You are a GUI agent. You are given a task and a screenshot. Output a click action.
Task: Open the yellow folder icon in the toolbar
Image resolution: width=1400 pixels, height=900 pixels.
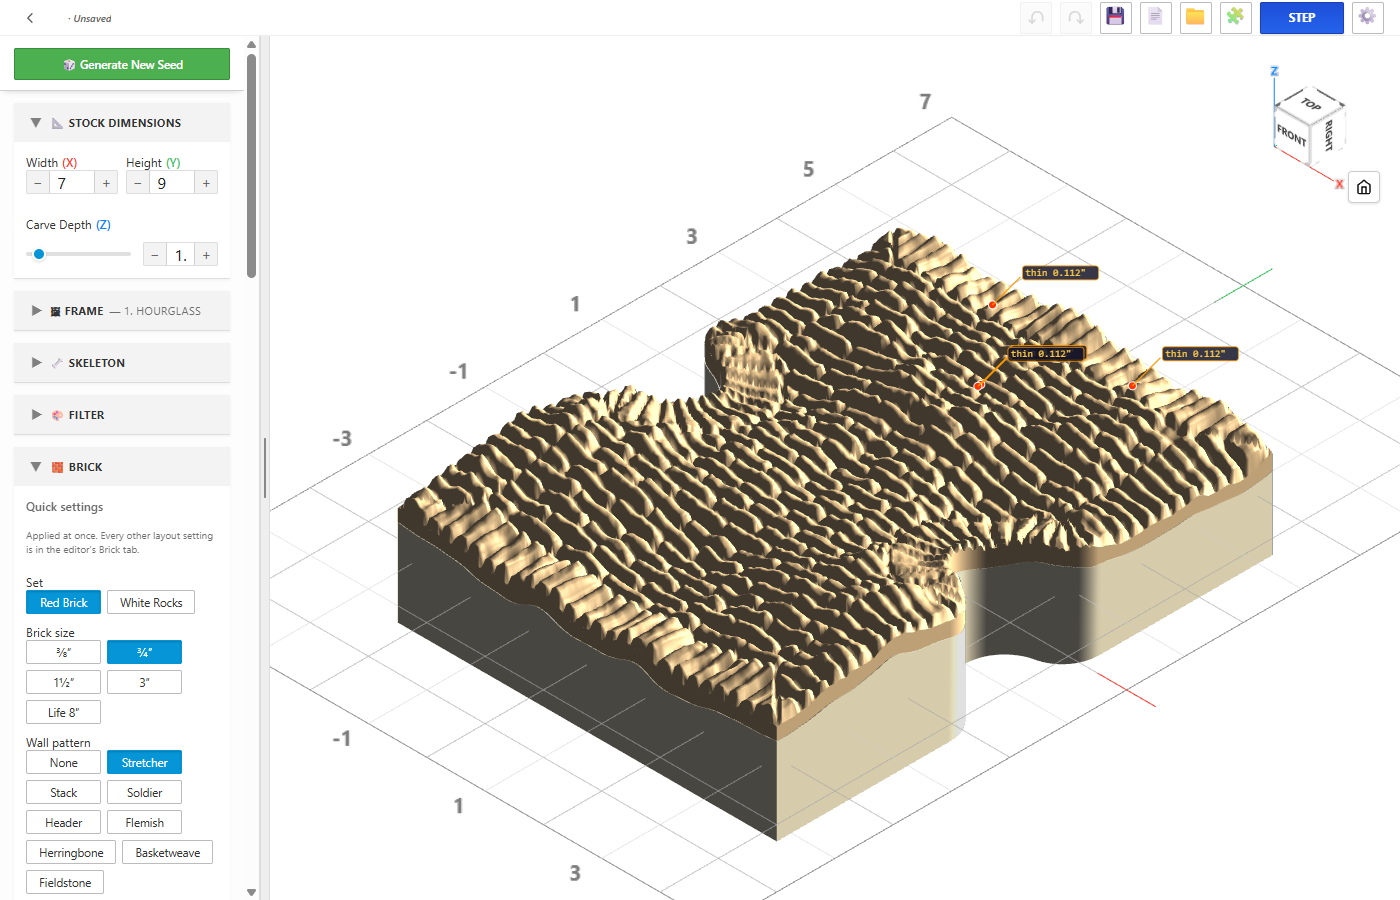[x=1196, y=17]
